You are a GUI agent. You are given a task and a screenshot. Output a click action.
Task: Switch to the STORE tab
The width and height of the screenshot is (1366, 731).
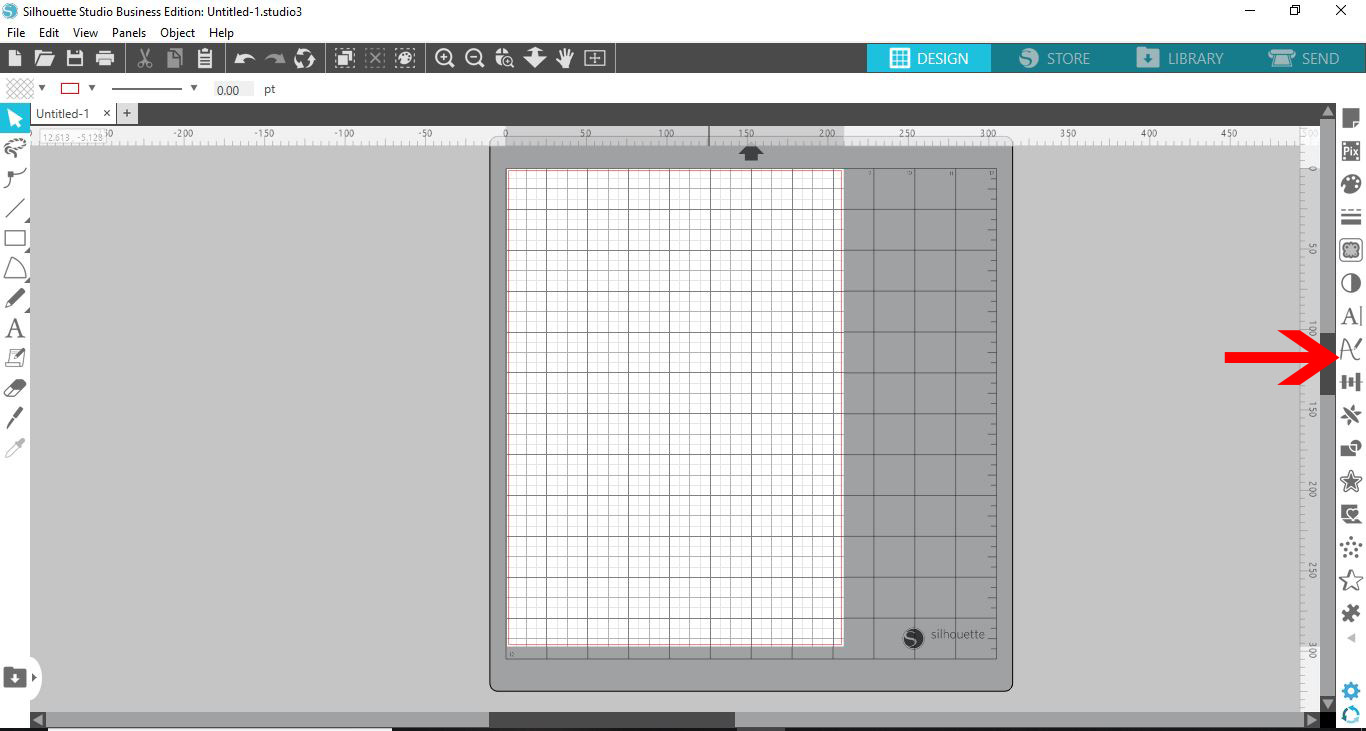1054,58
